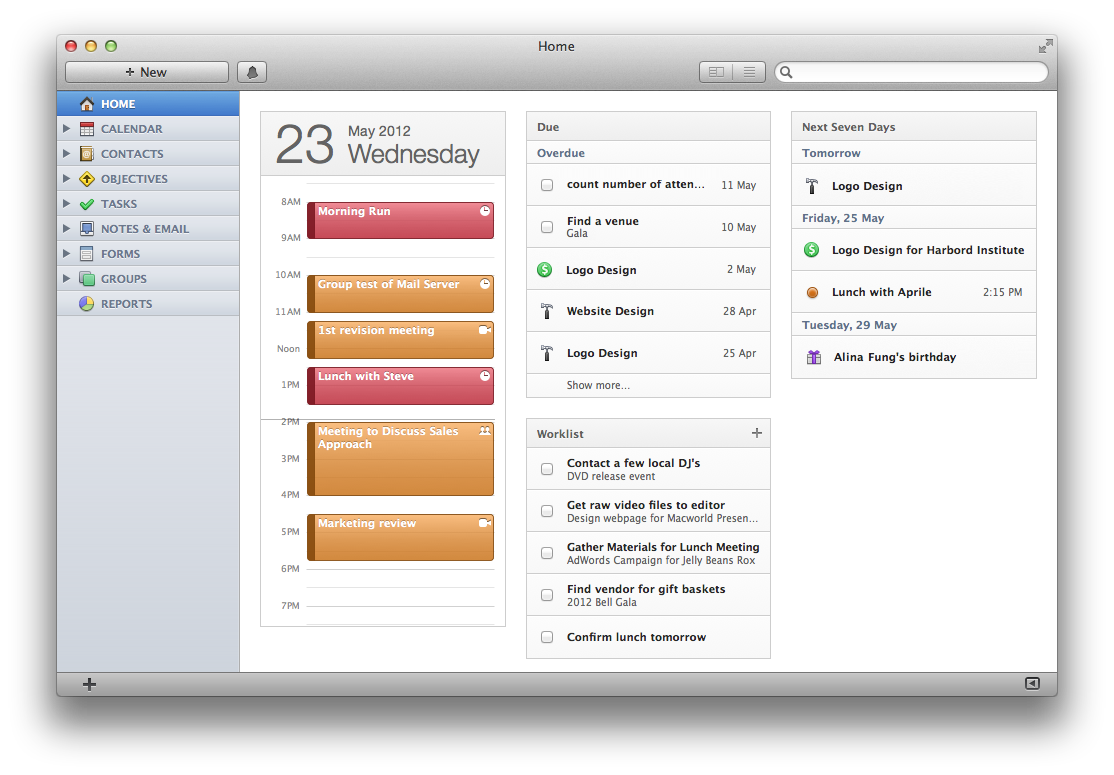The image size is (1114, 775).
Task: Click the plus icon in bottom bar
Action: click(89, 684)
